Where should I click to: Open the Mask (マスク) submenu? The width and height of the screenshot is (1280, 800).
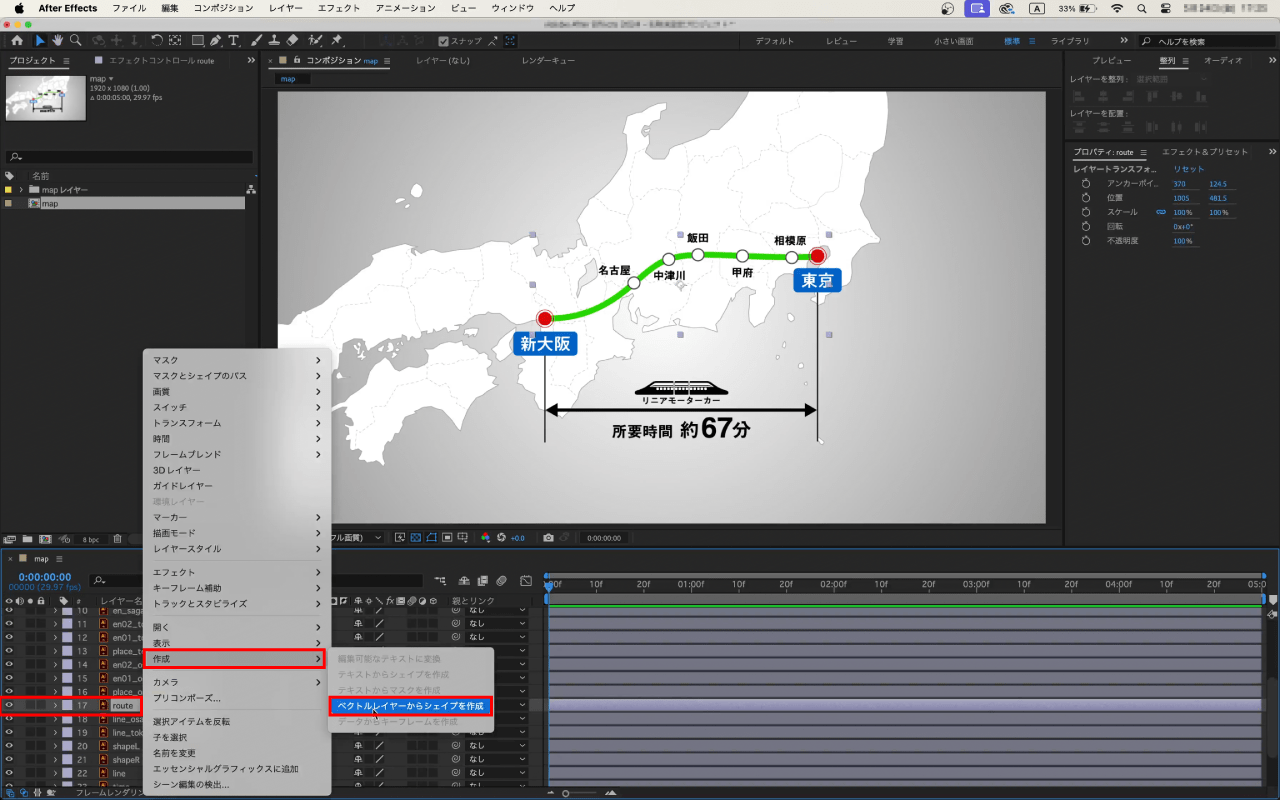(237, 360)
